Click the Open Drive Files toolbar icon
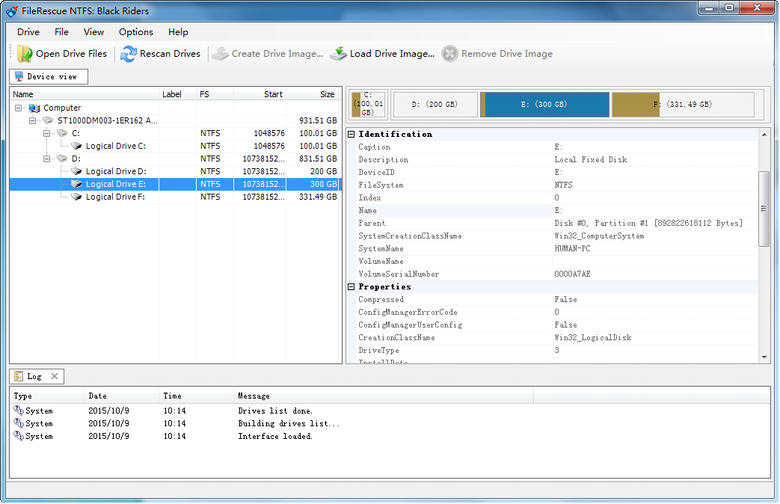 coord(25,54)
